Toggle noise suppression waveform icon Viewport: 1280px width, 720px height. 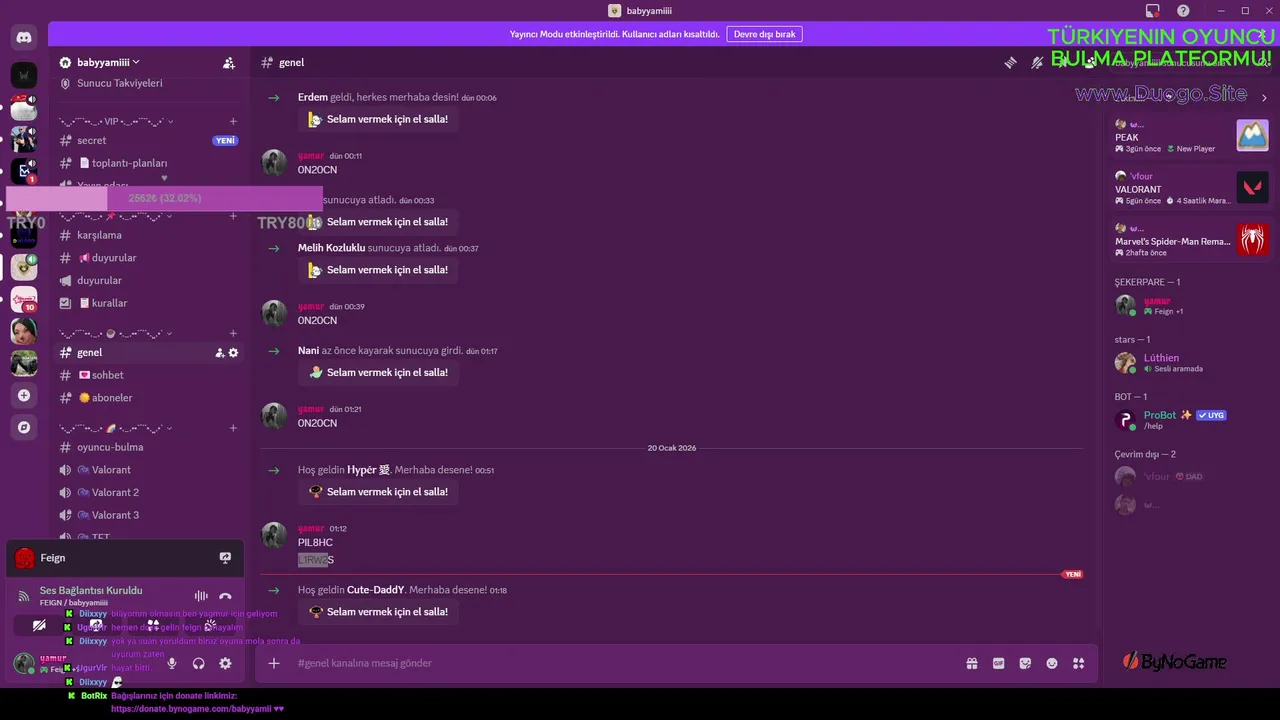tap(201, 596)
